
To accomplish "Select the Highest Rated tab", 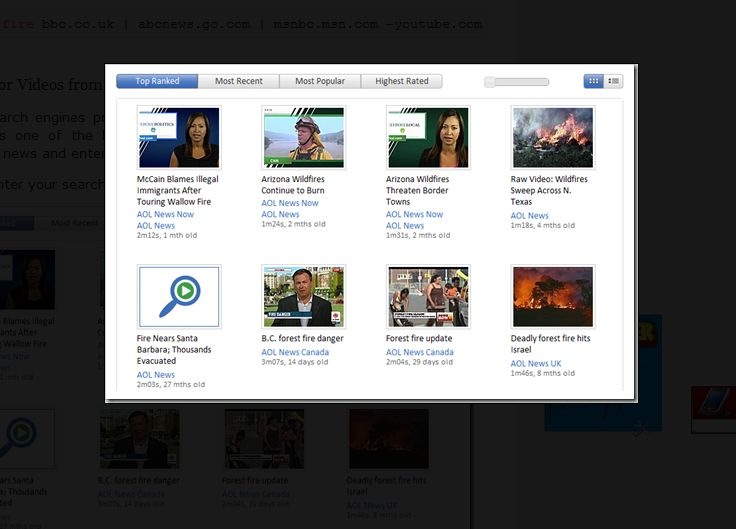I will [402, 81].
